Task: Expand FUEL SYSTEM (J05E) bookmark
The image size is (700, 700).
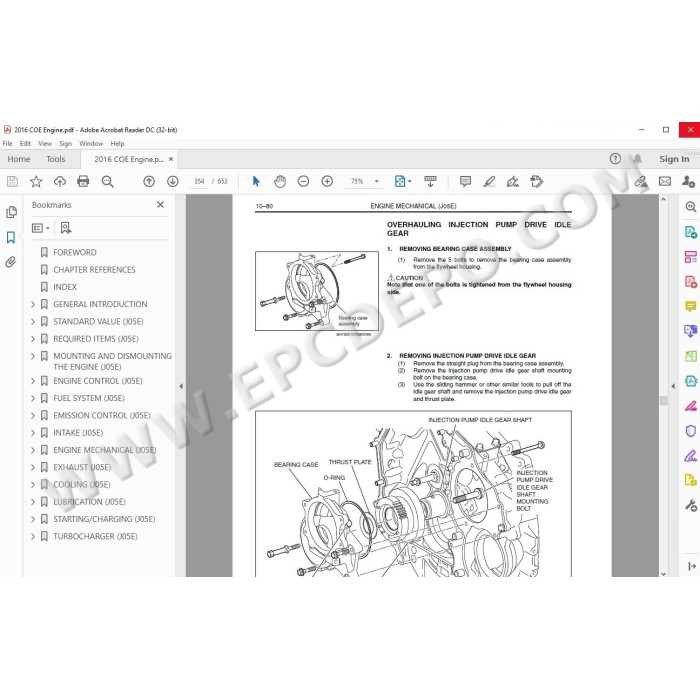Action: [x=33, y=398]
